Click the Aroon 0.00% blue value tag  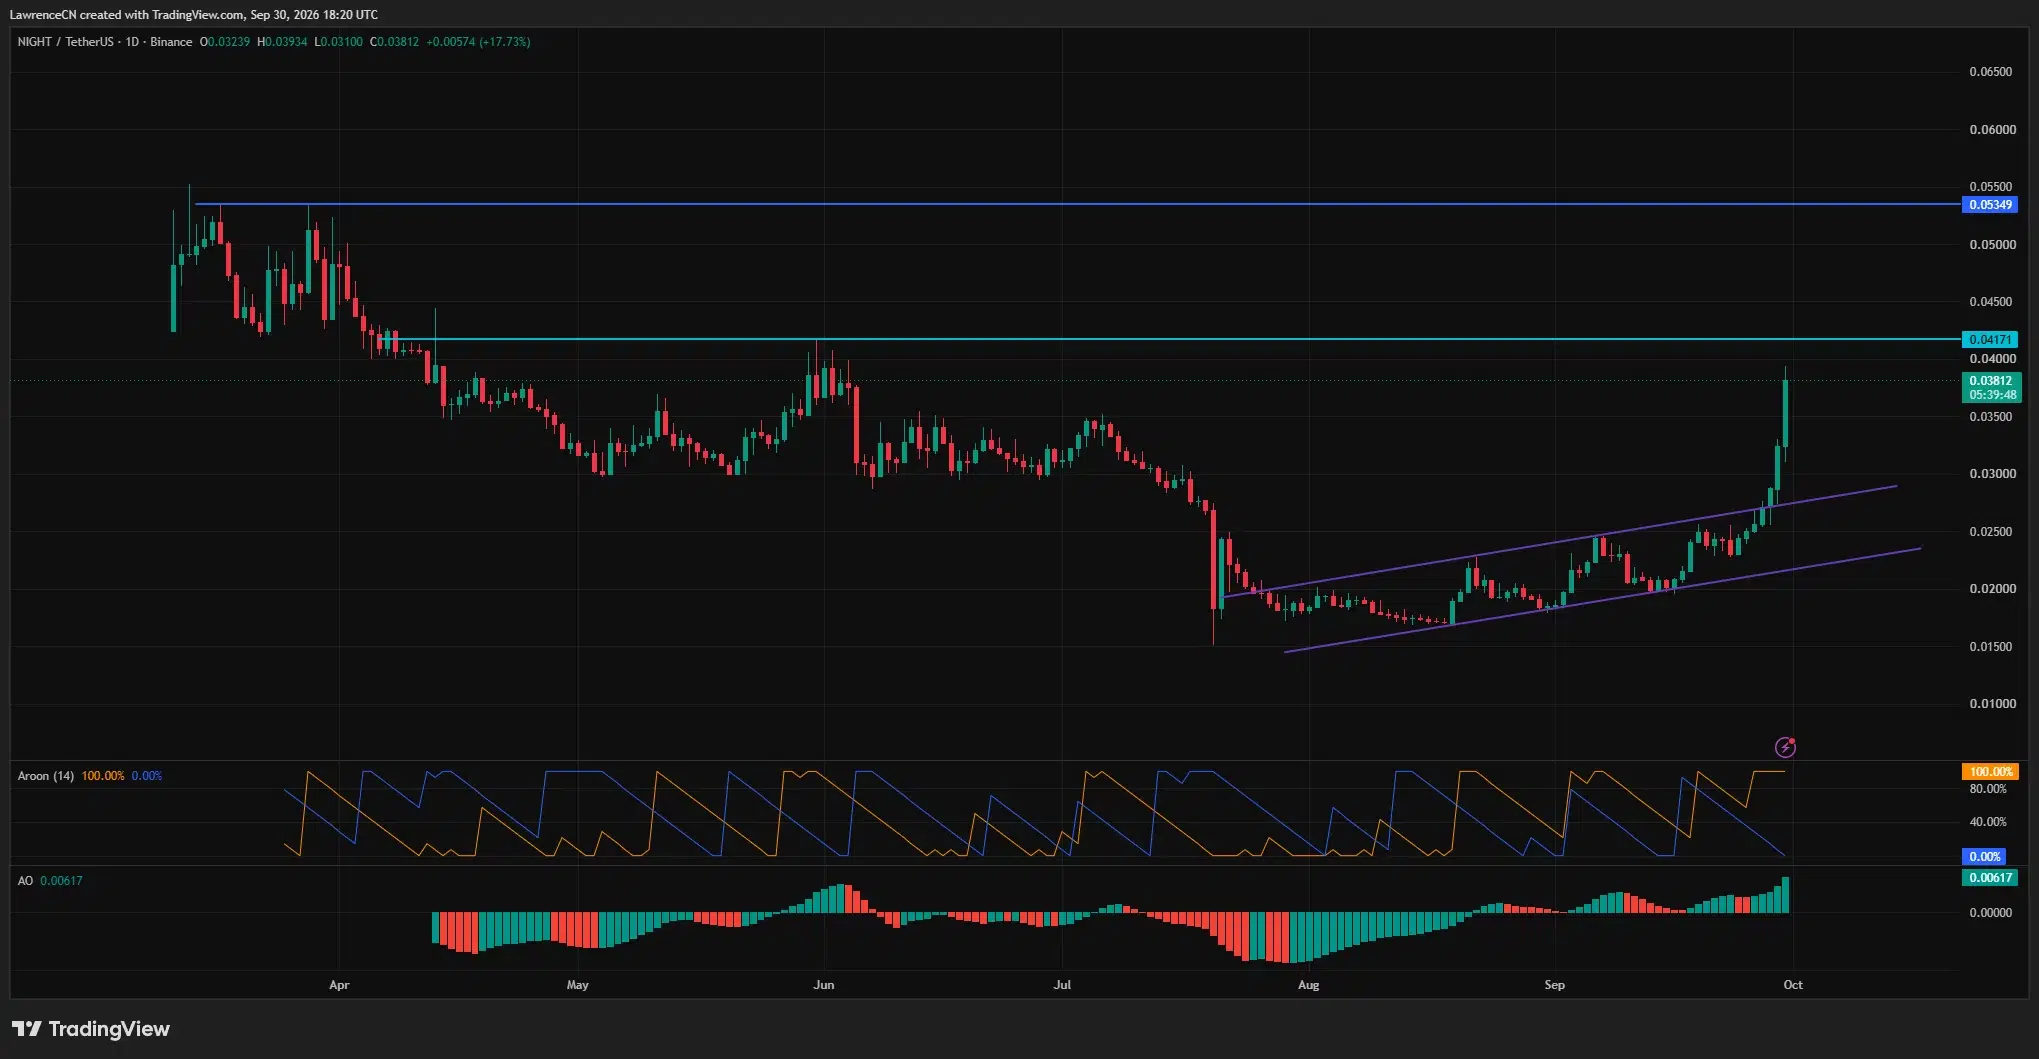coord(1984,857)
